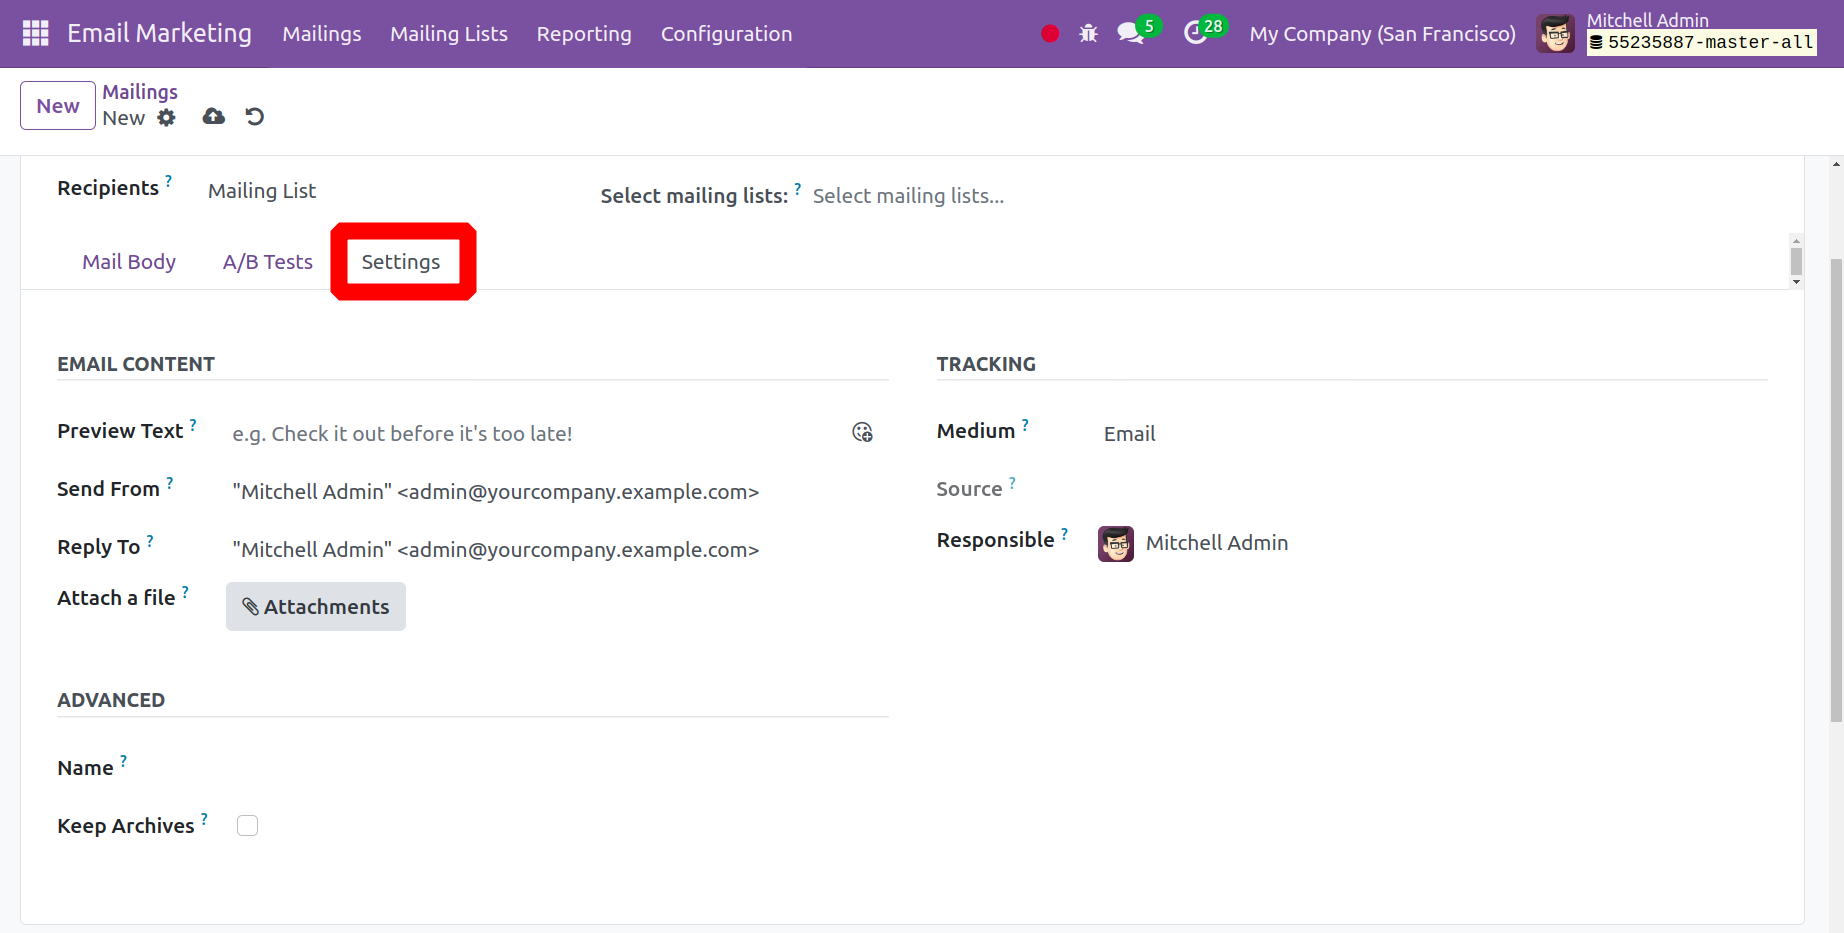Switch to the A/B Tests tab
The image size is (1844, 933).
coord(267,262)
